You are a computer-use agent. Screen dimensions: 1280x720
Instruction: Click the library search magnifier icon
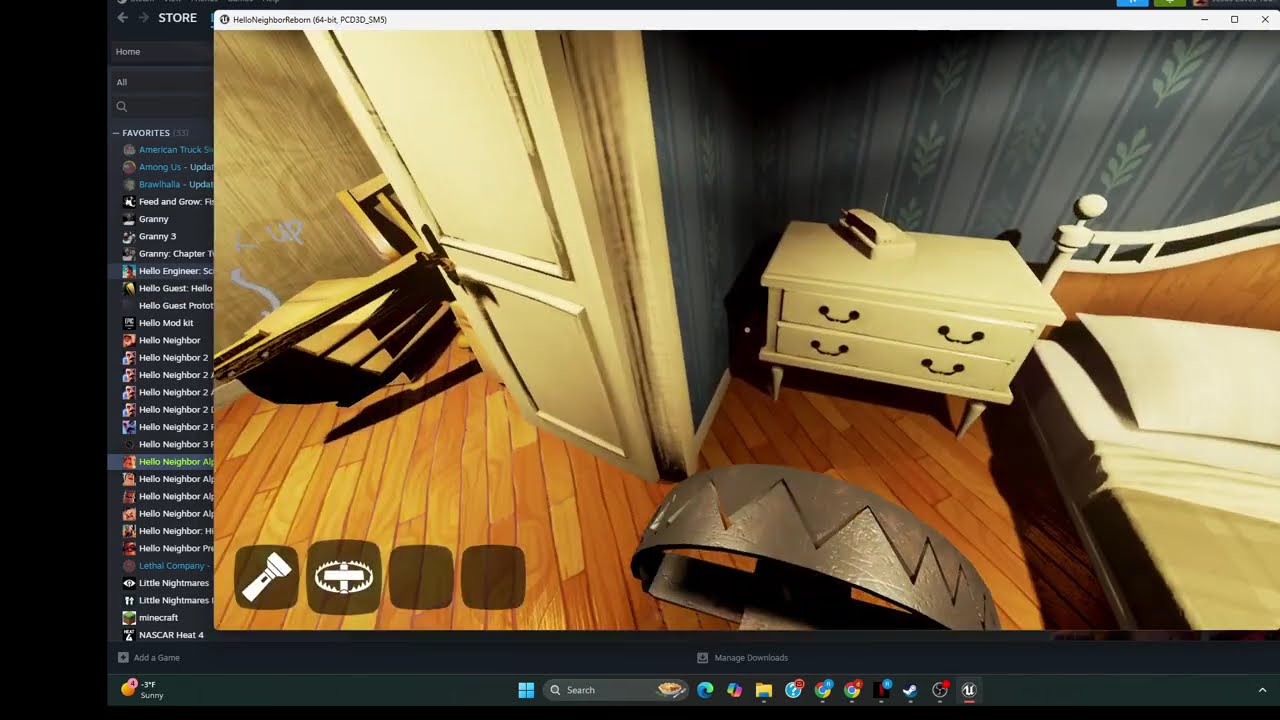(122, 106)
